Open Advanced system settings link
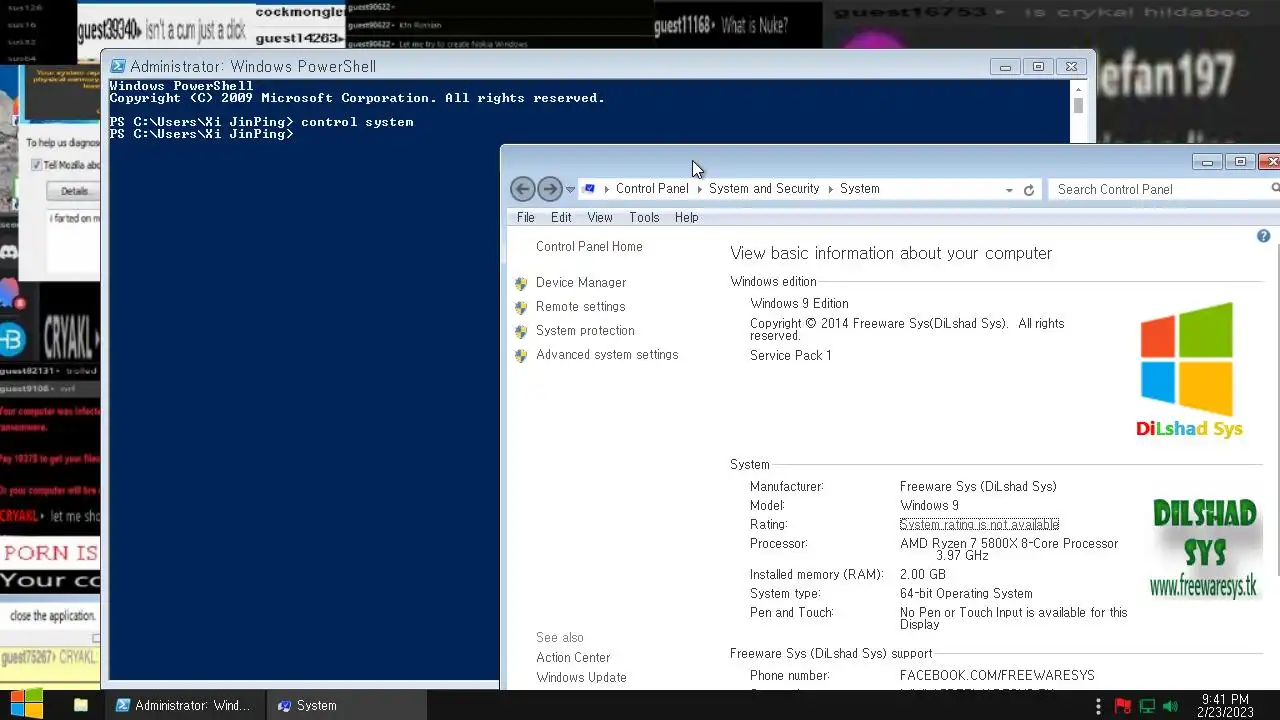Screen dimensions: 1280x720 pos(607,354)
